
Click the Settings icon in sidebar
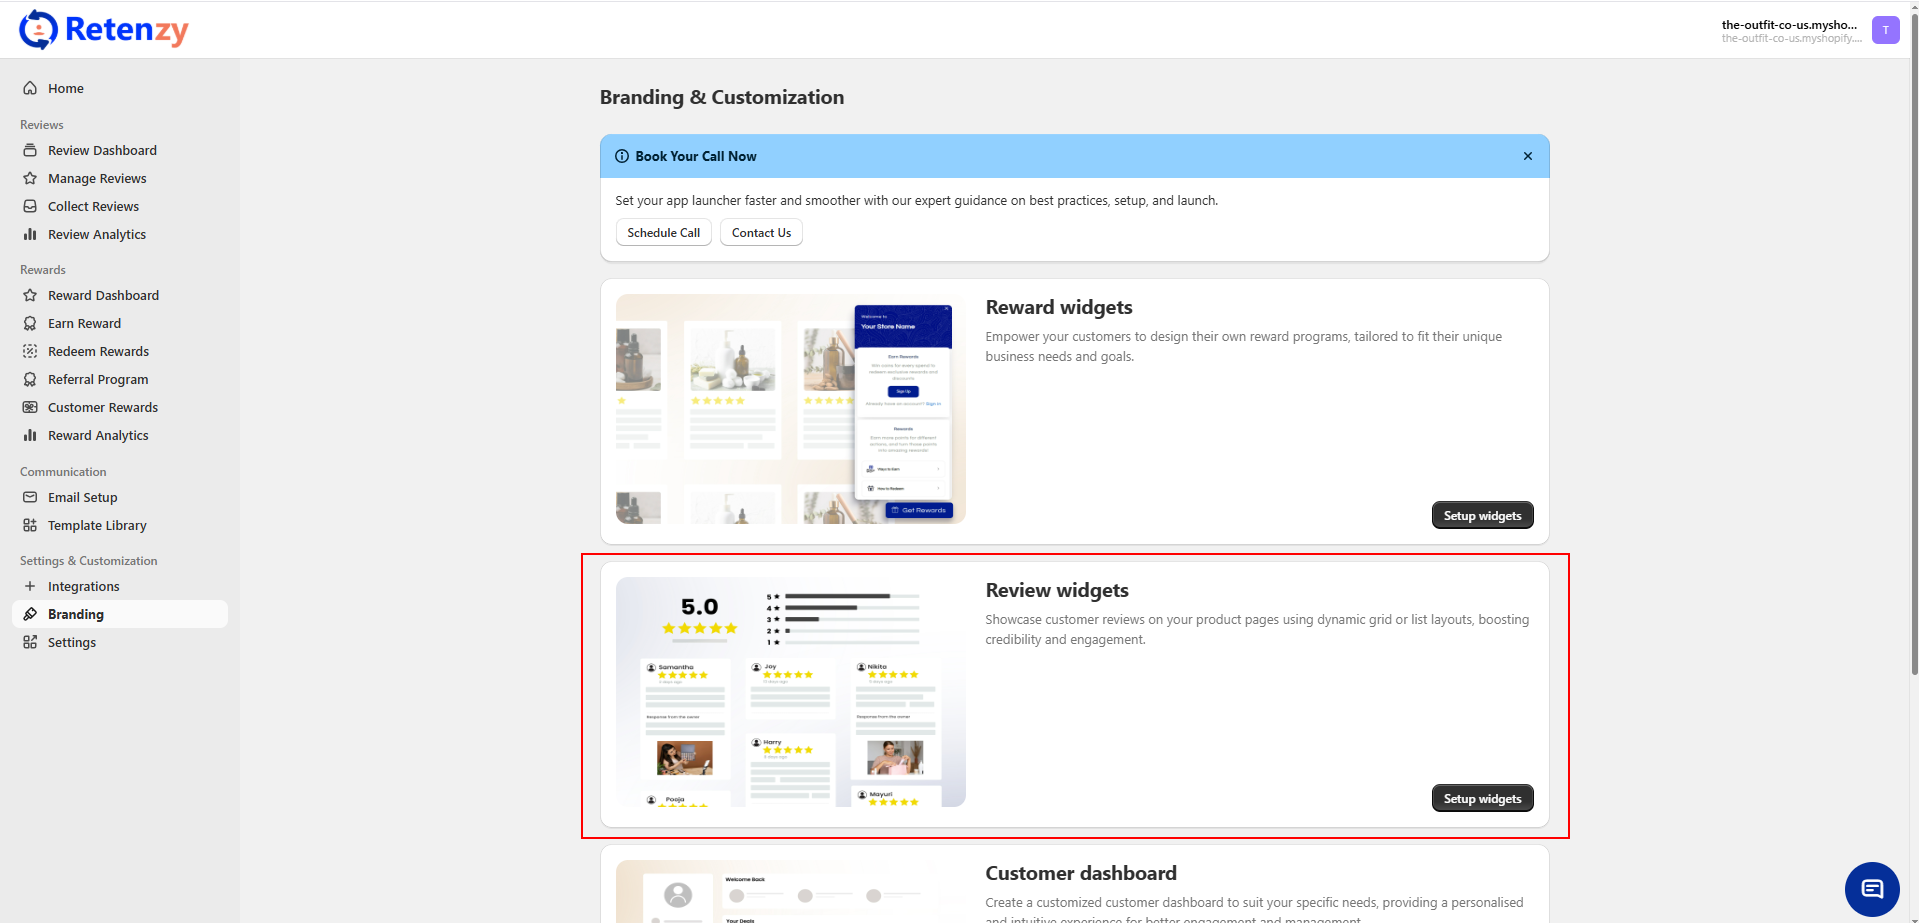coord(30,642)
